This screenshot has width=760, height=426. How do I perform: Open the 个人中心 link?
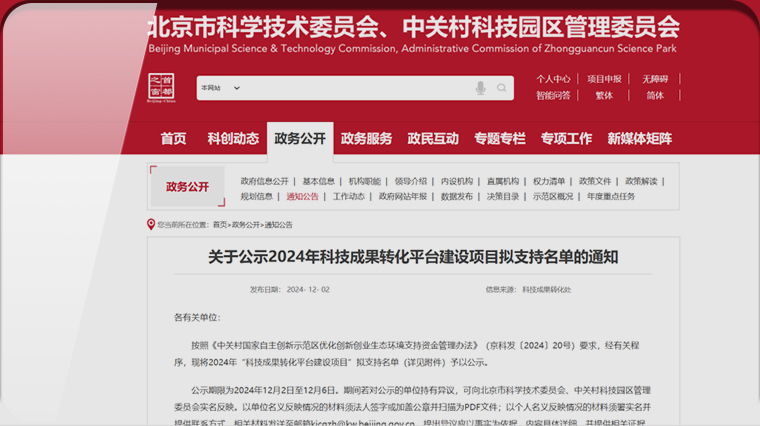point(553,79)
